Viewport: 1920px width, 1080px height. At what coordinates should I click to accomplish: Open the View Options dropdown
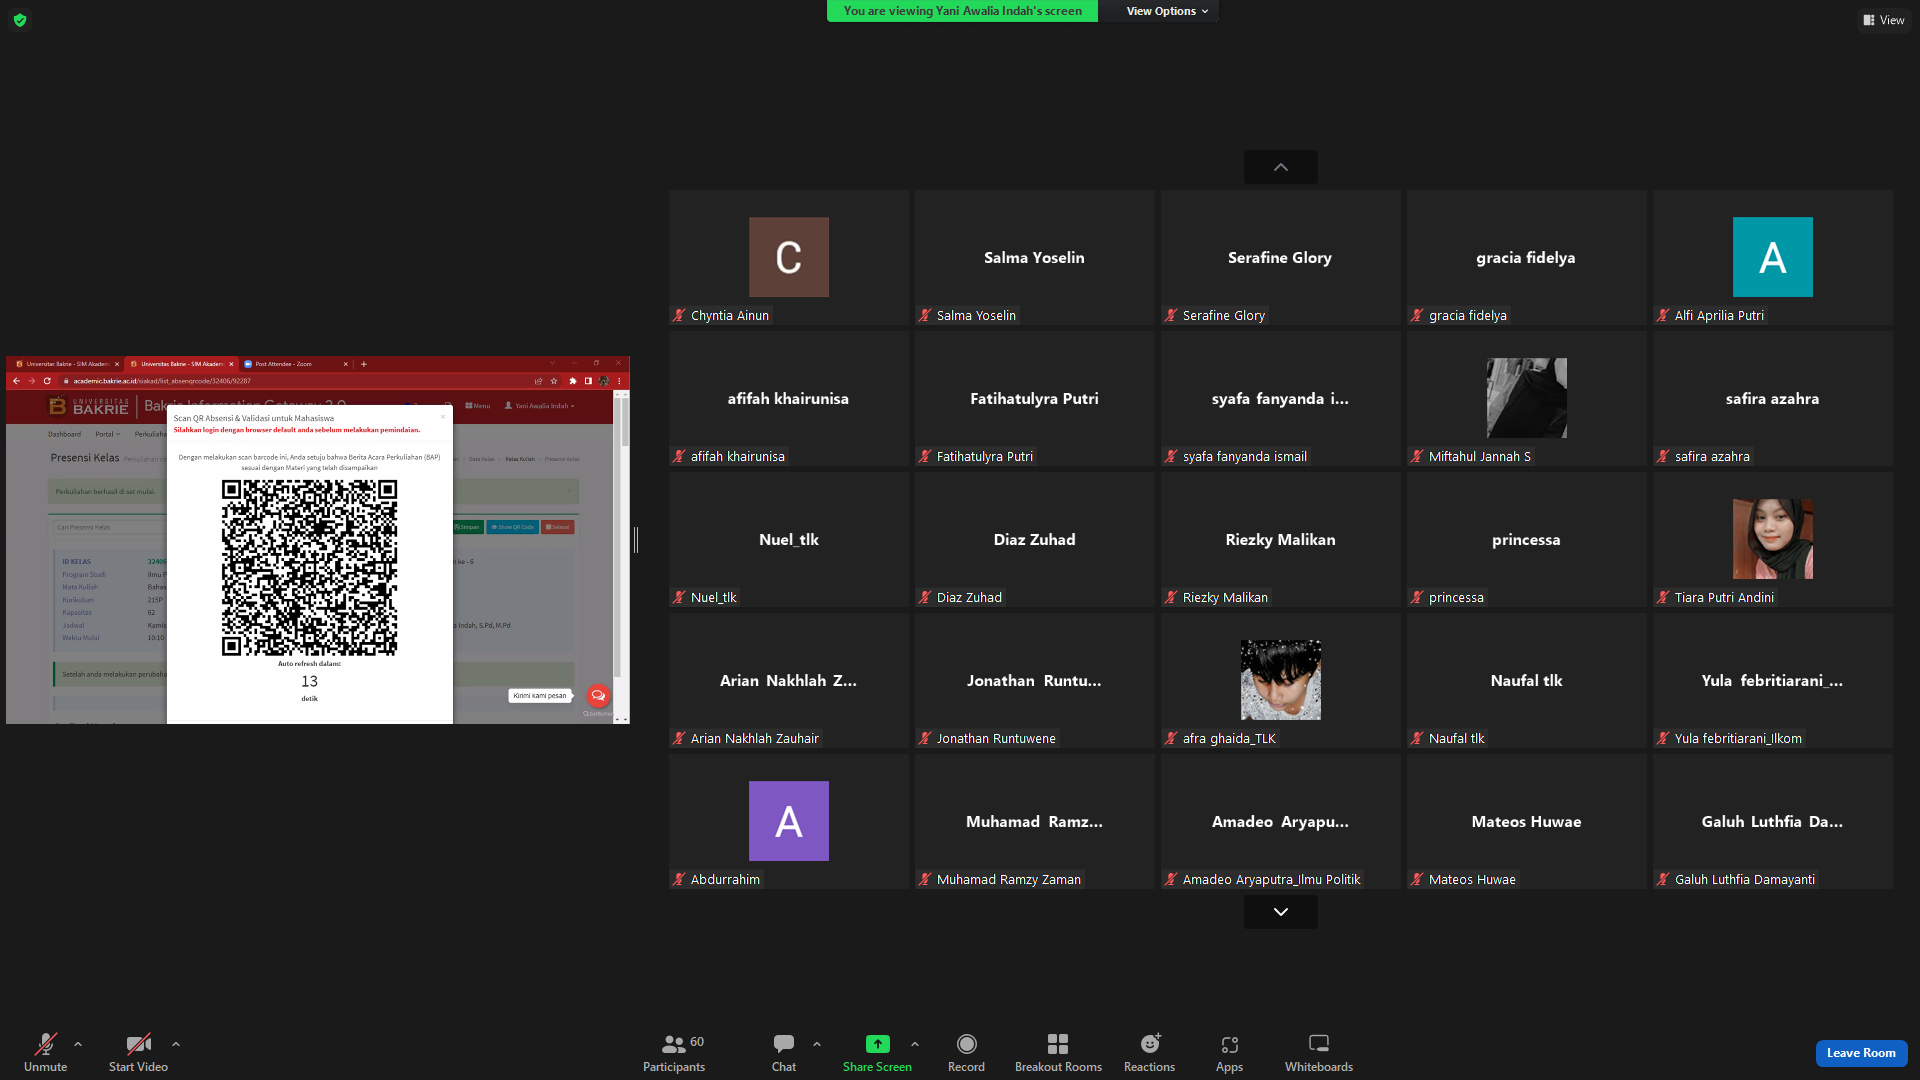pyautogui.click(x=1167, y=11)
